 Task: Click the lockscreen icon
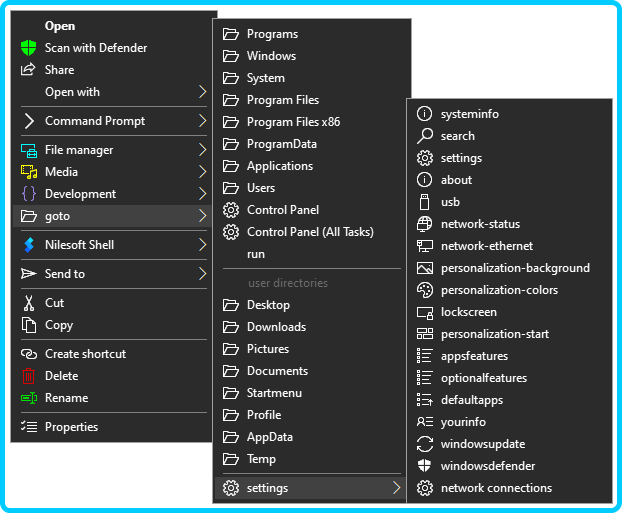(x=424, y=312)
